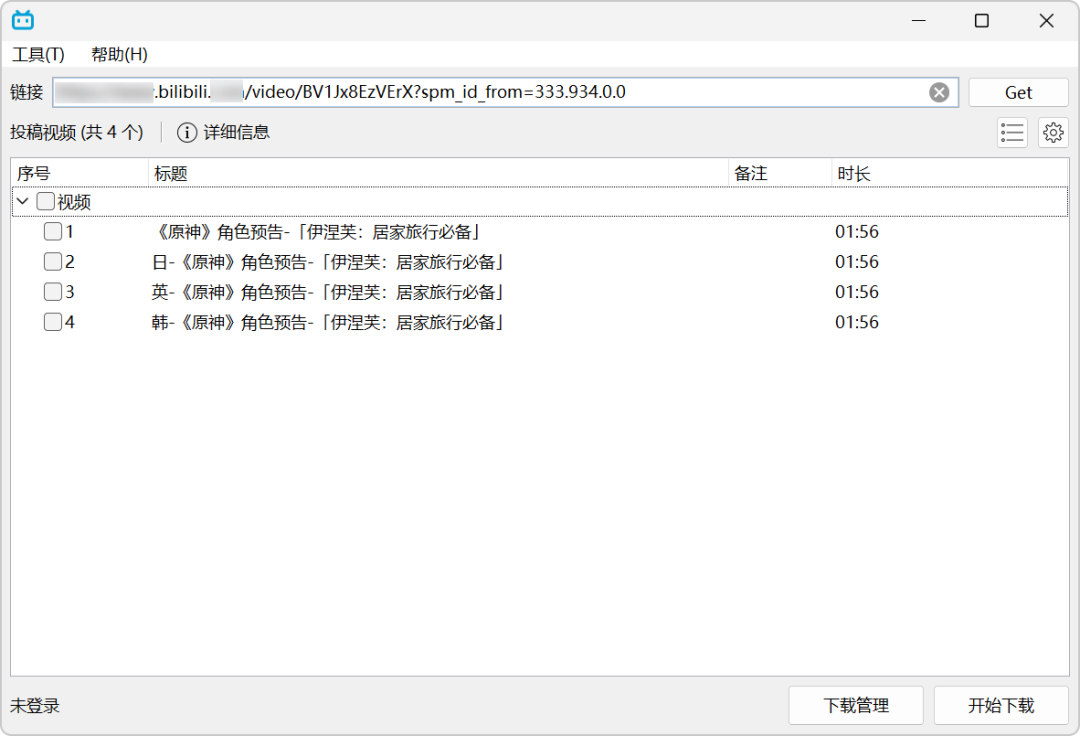This screenshot has height=736, width=1080.
Task: Clear the link field with the X icon
Action: 939,92
